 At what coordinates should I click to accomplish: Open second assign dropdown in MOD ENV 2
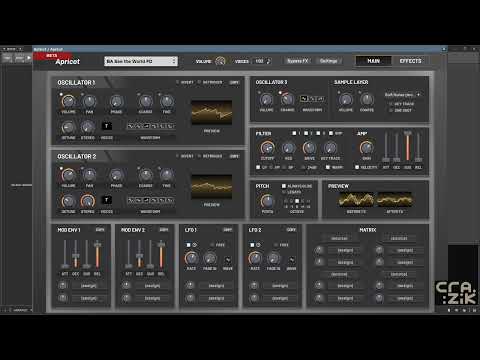coord(152,298)
